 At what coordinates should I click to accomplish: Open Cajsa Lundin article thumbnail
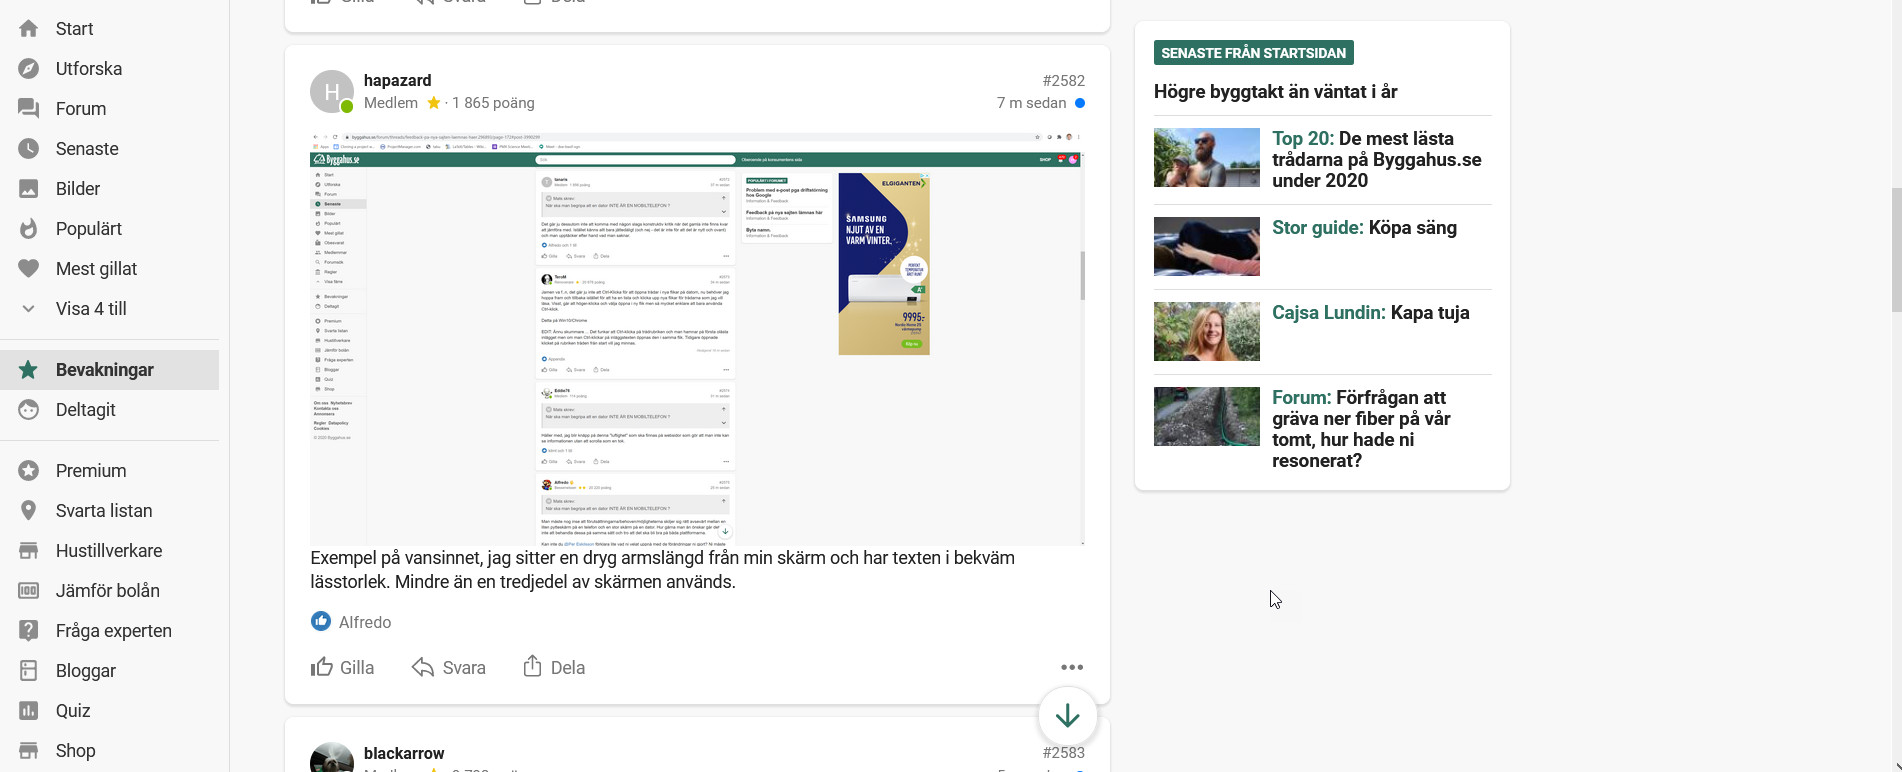(1206, 331)
